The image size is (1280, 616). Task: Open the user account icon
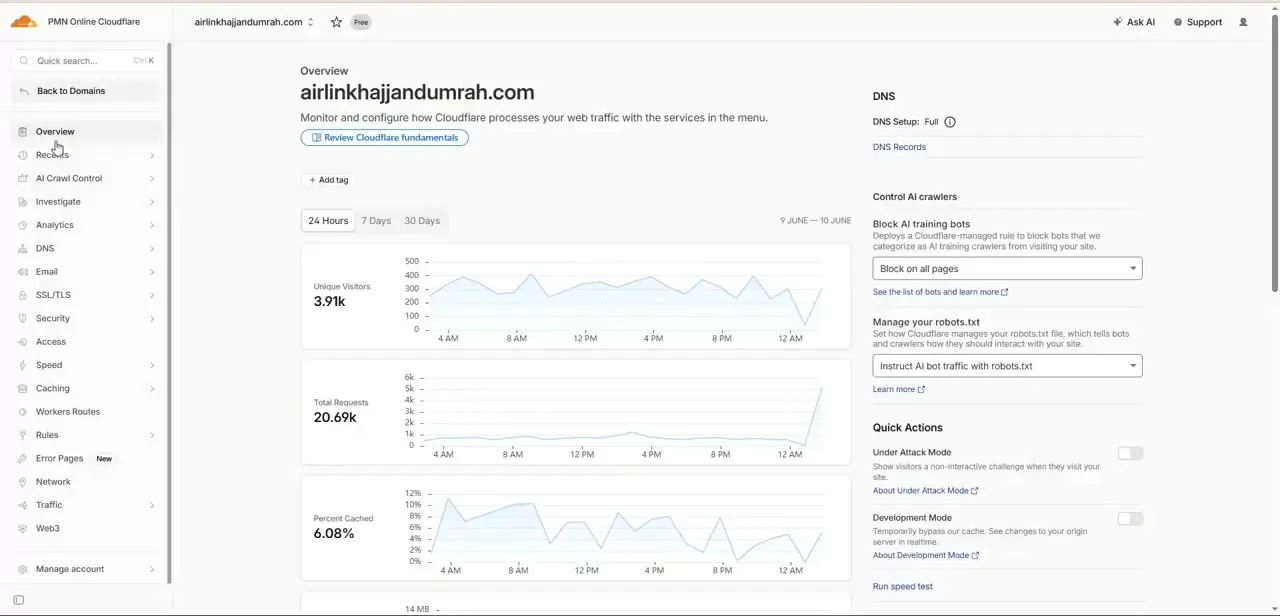[x=1243, y=22]
